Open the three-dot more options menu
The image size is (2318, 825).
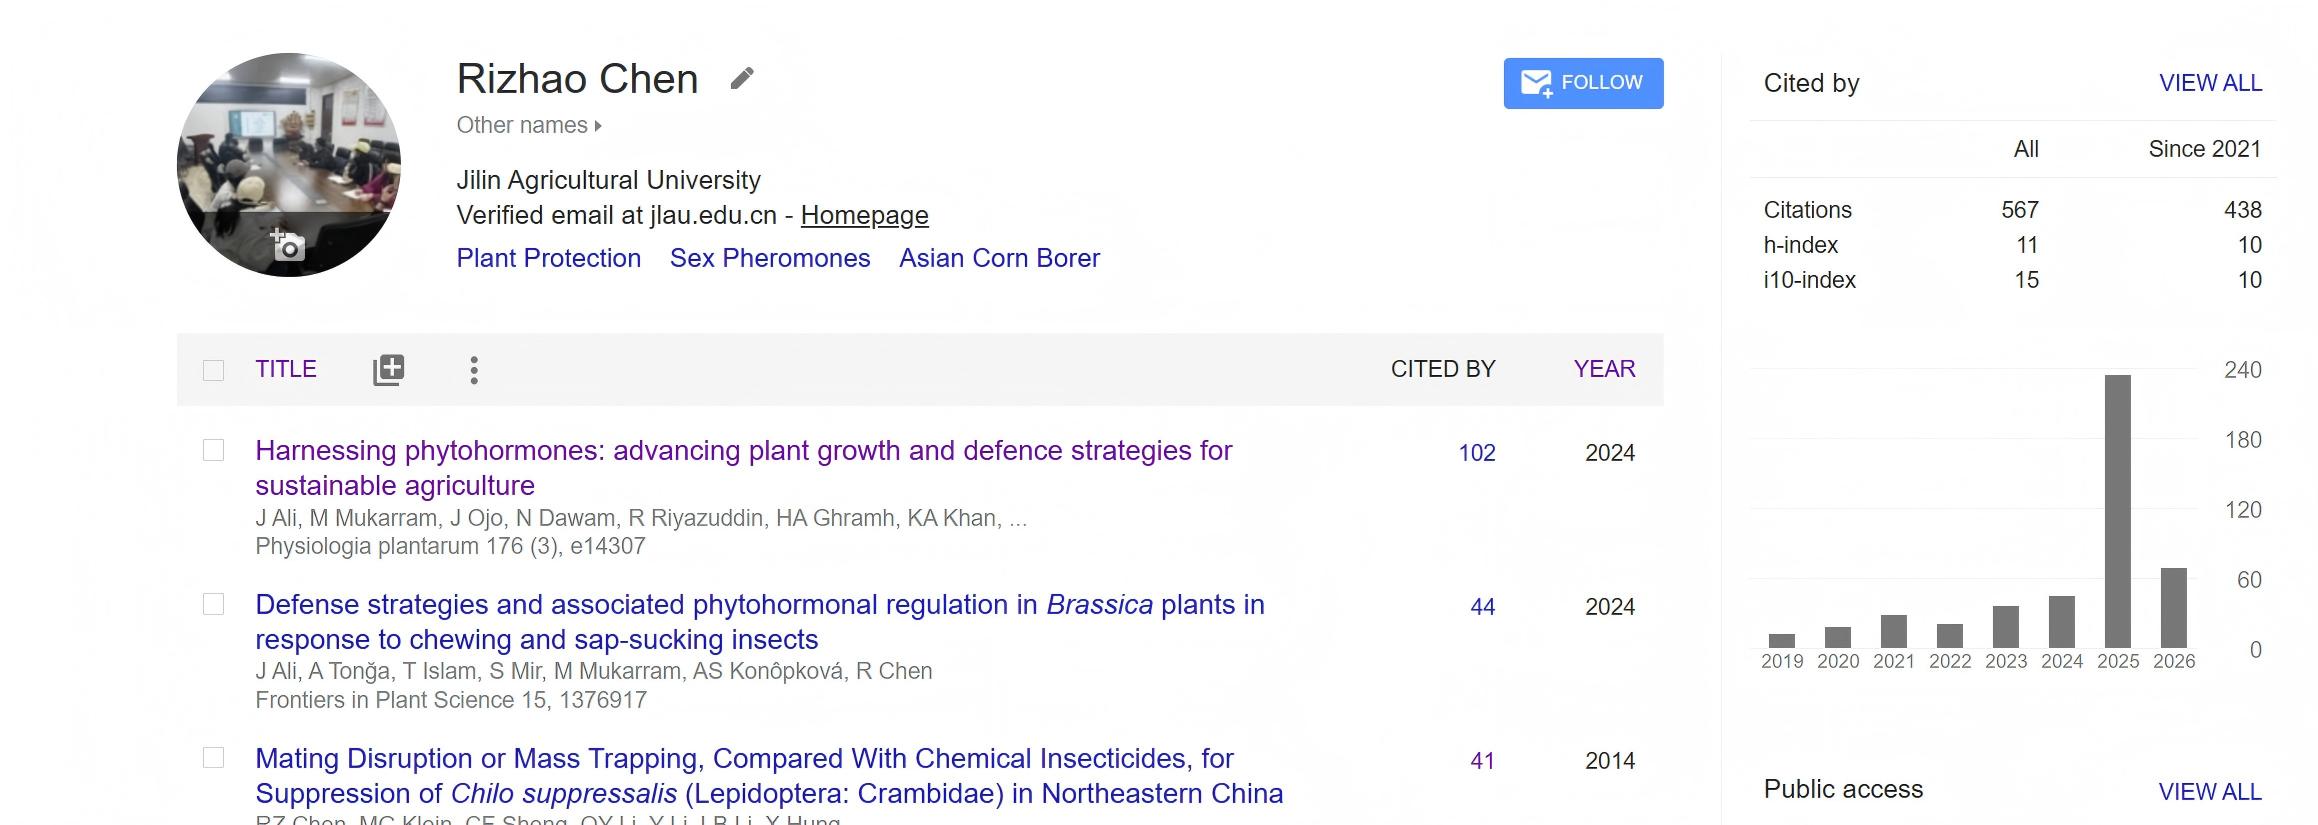(x=474, y=370)
